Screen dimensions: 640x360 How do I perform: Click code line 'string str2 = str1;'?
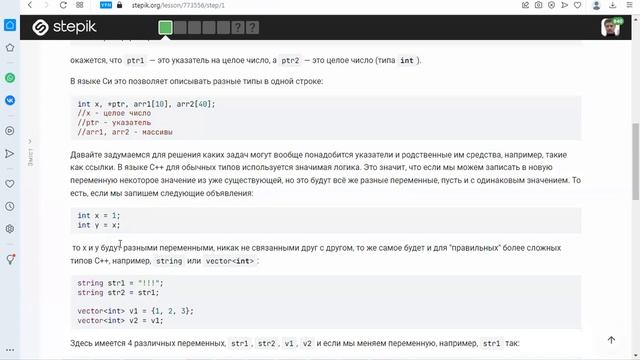click(x=118, y=293)
